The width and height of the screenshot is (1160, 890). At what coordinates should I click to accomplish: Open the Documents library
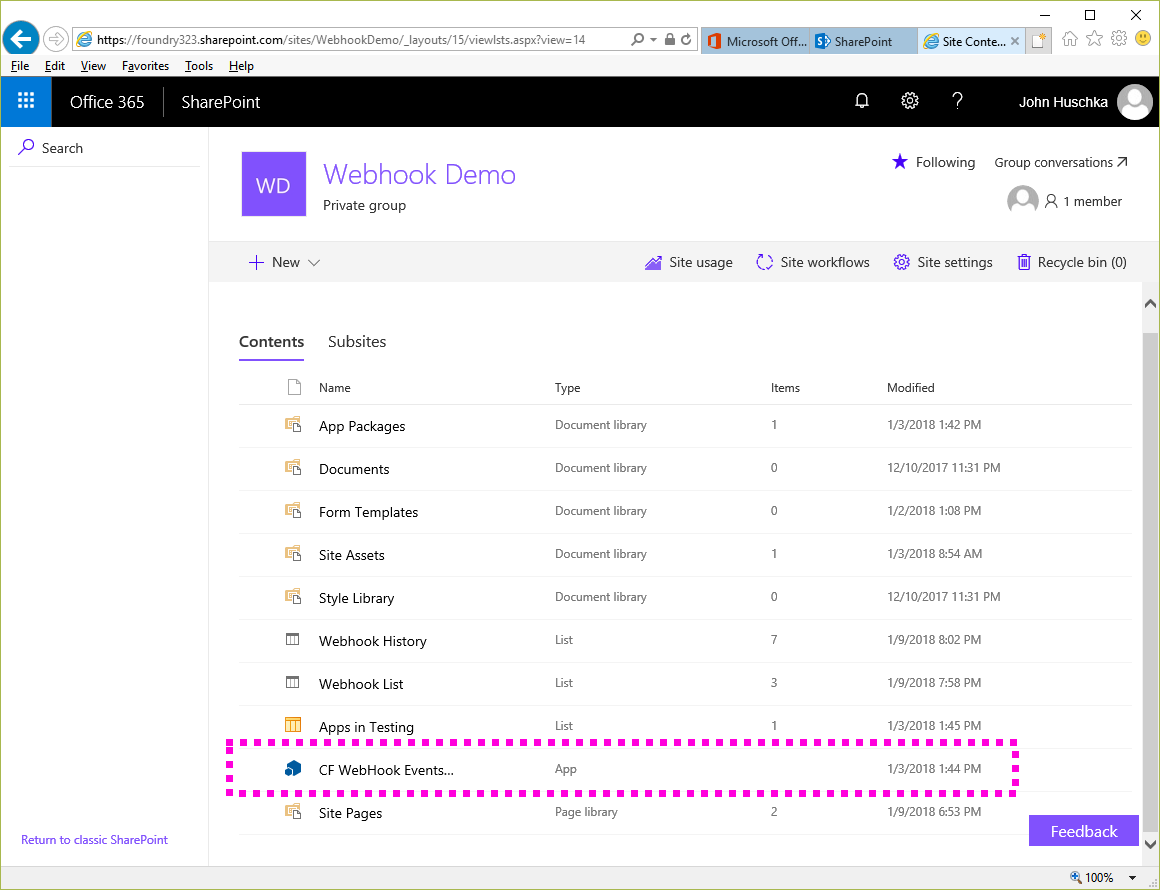coord(354,469)
